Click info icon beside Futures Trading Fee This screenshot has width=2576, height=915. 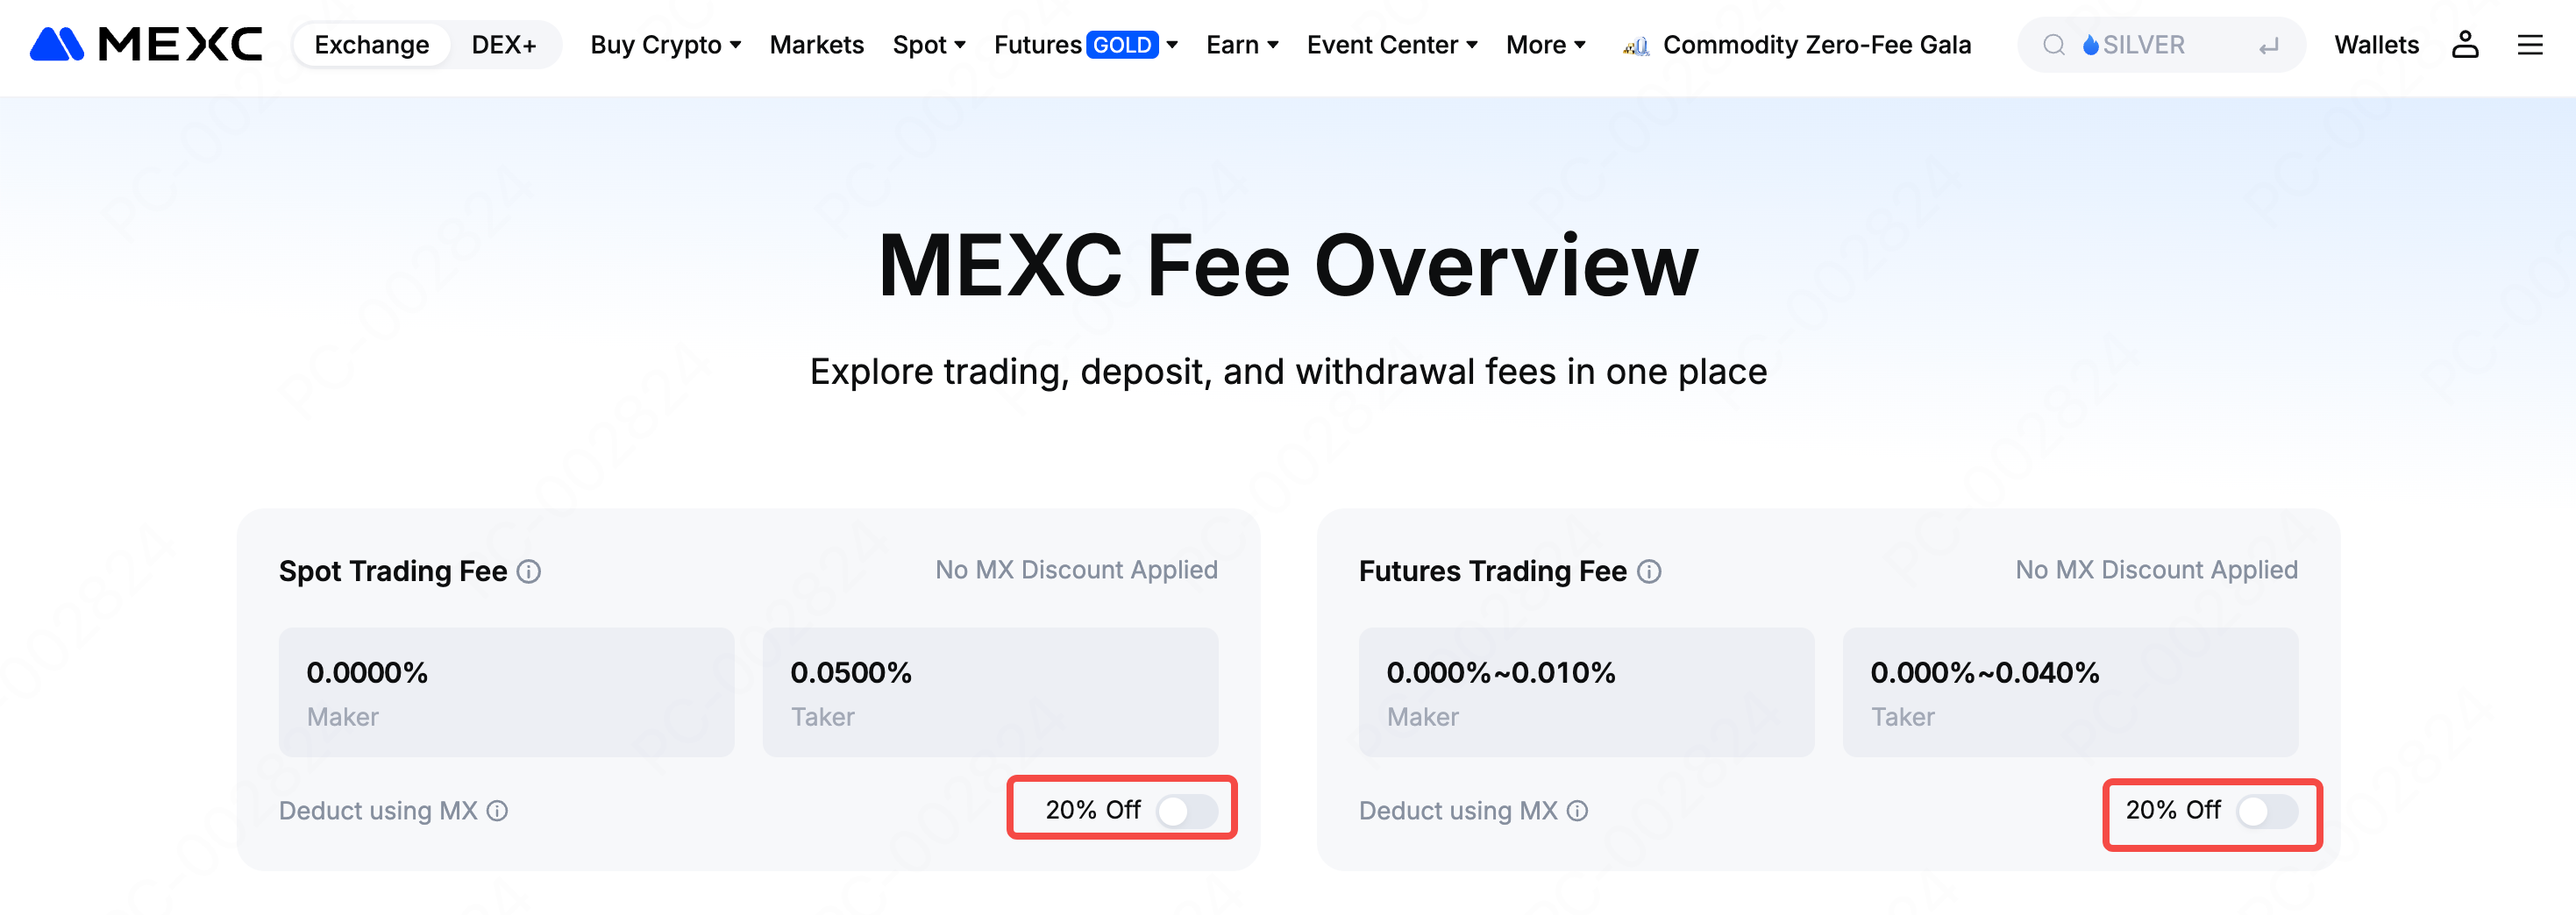coord(1649,571)
